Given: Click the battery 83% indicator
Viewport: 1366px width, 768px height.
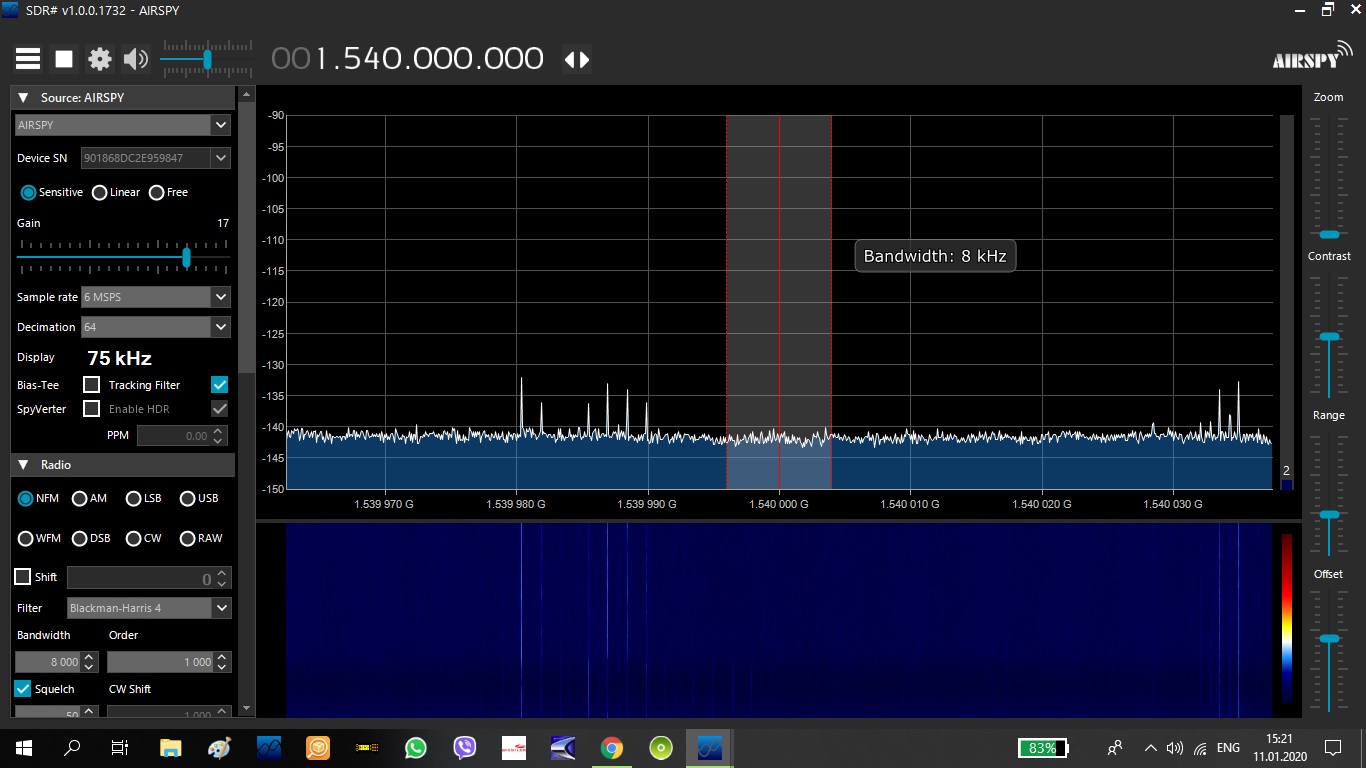Looking at the screenshot, I should pyautogui.click(x=1043, y=748).
